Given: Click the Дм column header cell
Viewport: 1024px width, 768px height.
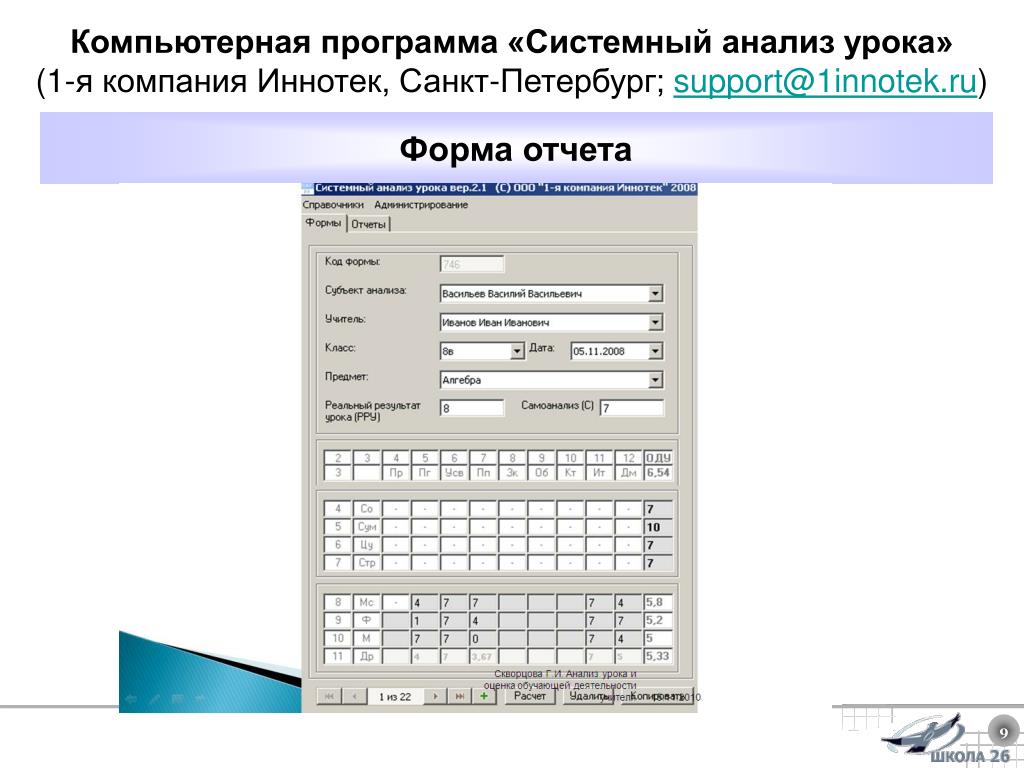Looking at the screenshot, I should [x=628, y=473].
